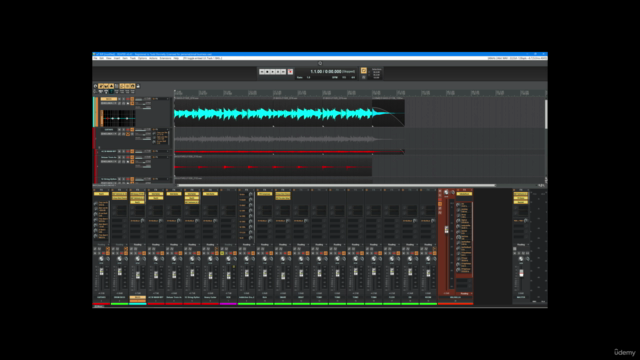Viewport: 640px width, 360px height.
Task: Click the grey waveform item on the second track
Action: point(289,139)
